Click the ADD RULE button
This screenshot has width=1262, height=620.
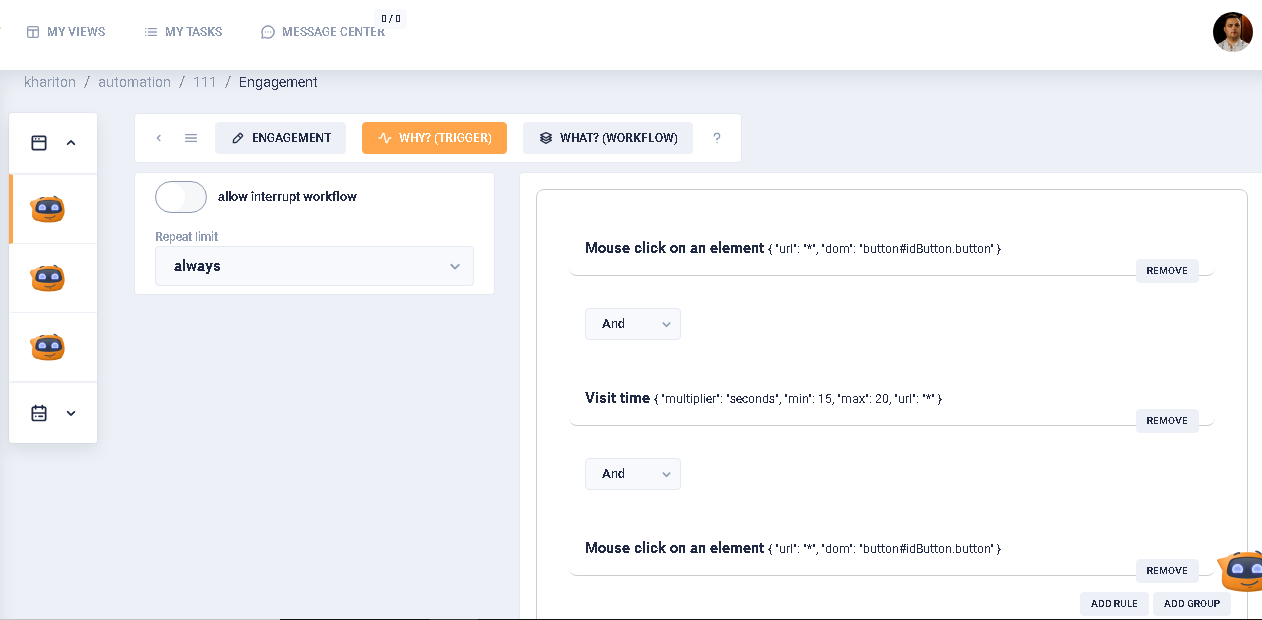click(x=1113, y=604)
